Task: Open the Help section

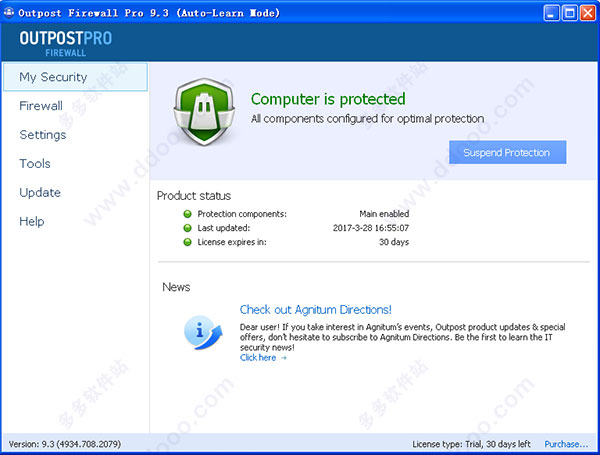Action: pos(32,221)
